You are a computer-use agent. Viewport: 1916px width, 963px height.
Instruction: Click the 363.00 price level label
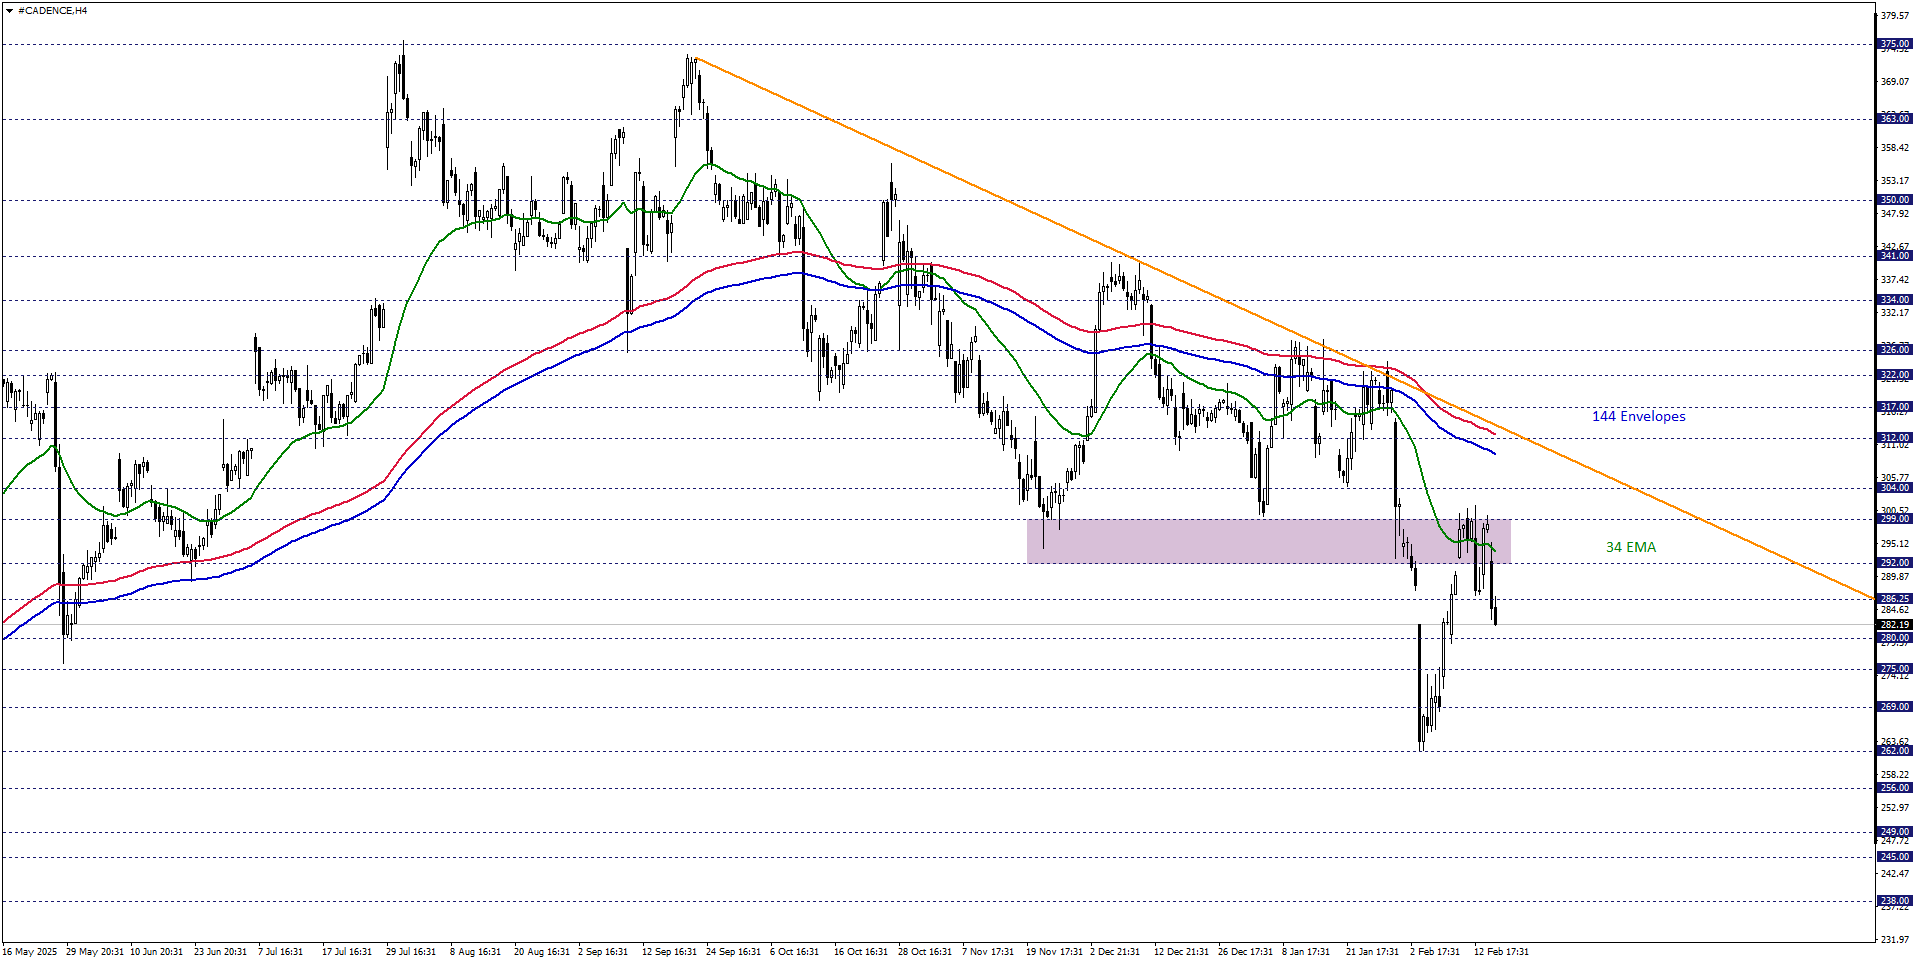tap(1894, 119)
